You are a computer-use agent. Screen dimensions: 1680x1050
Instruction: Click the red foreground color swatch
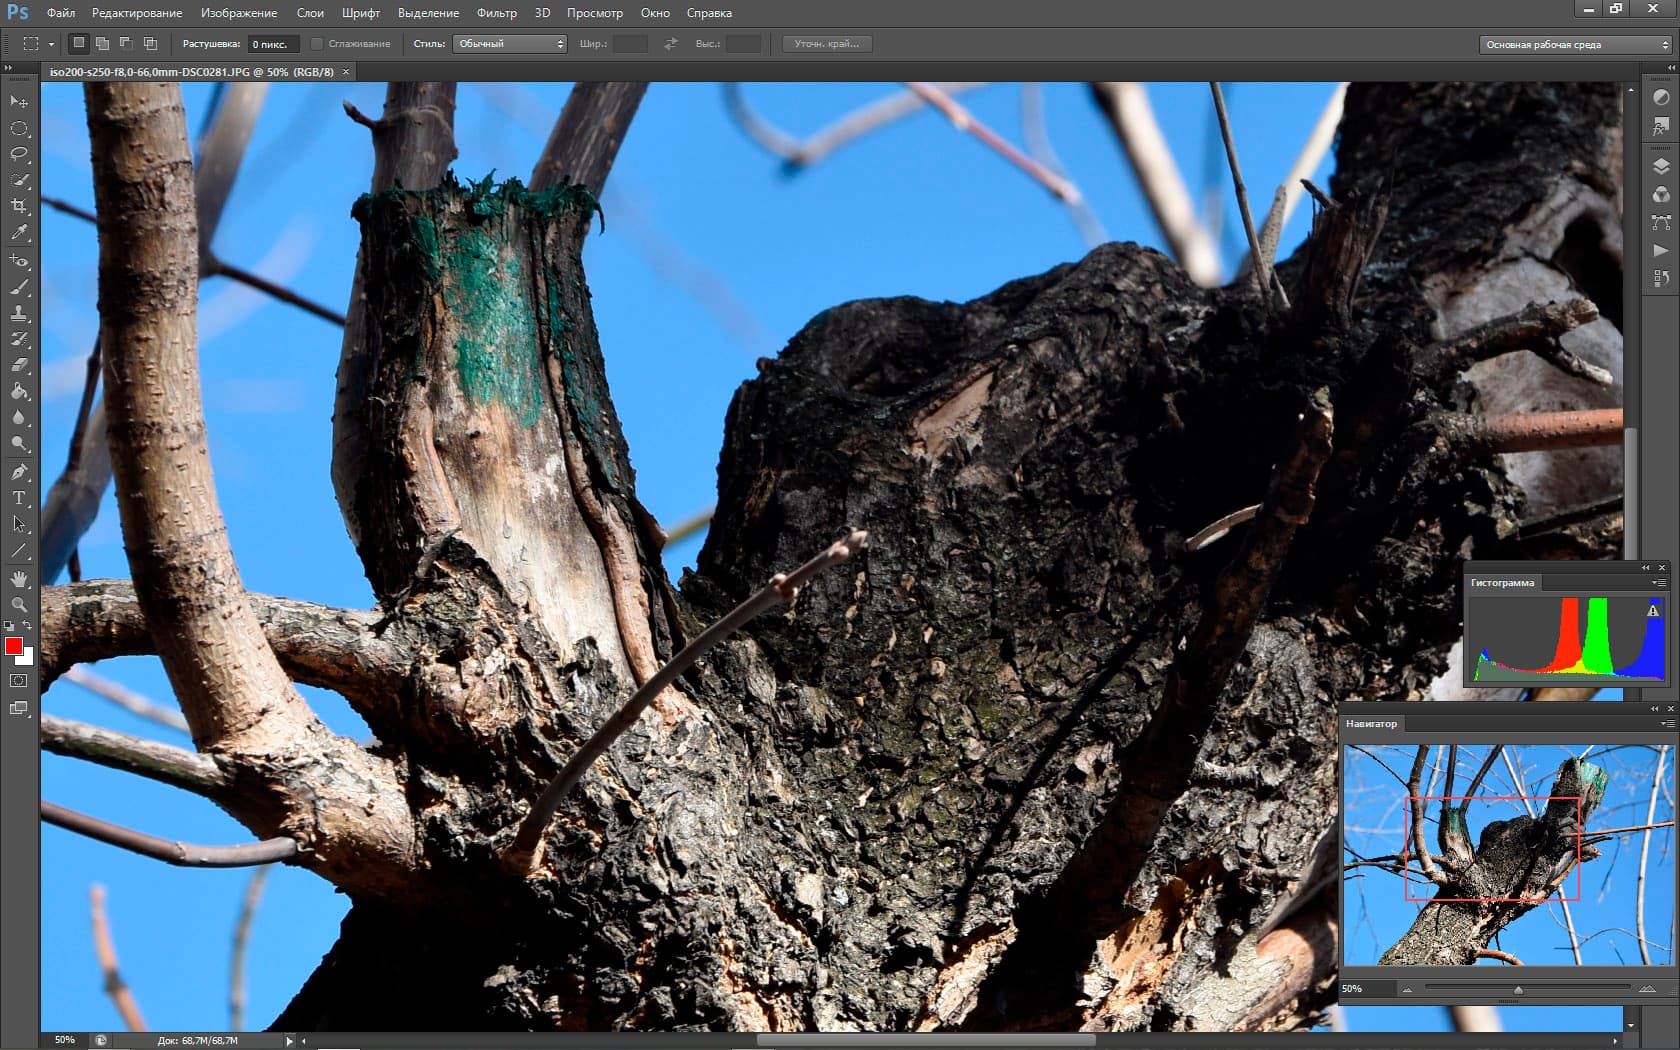click(13, 646)
